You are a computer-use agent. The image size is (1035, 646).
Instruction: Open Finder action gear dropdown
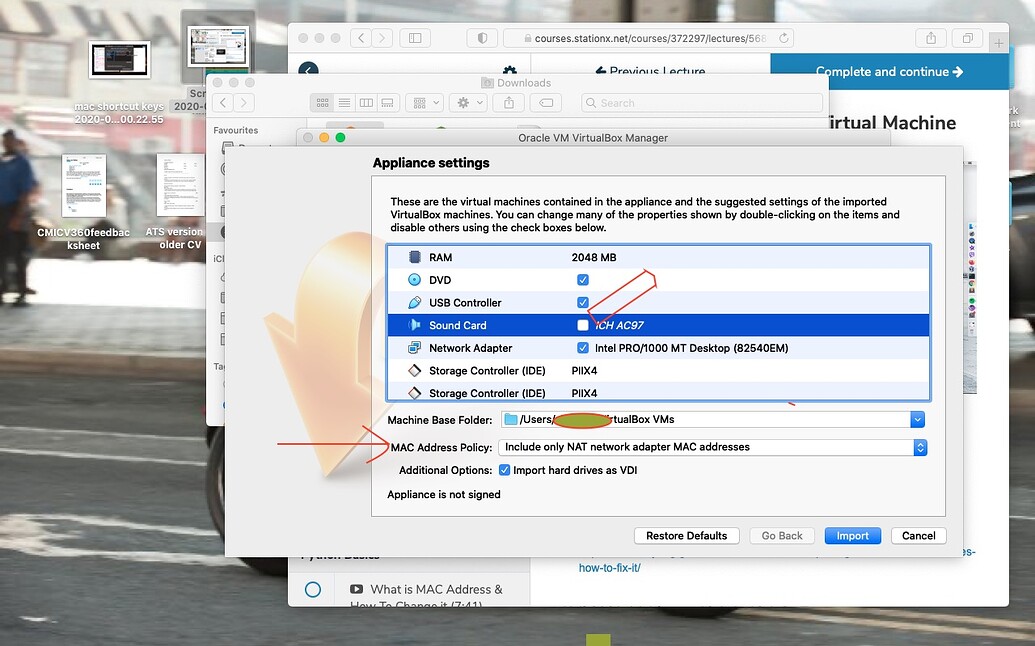coord(468,103)
